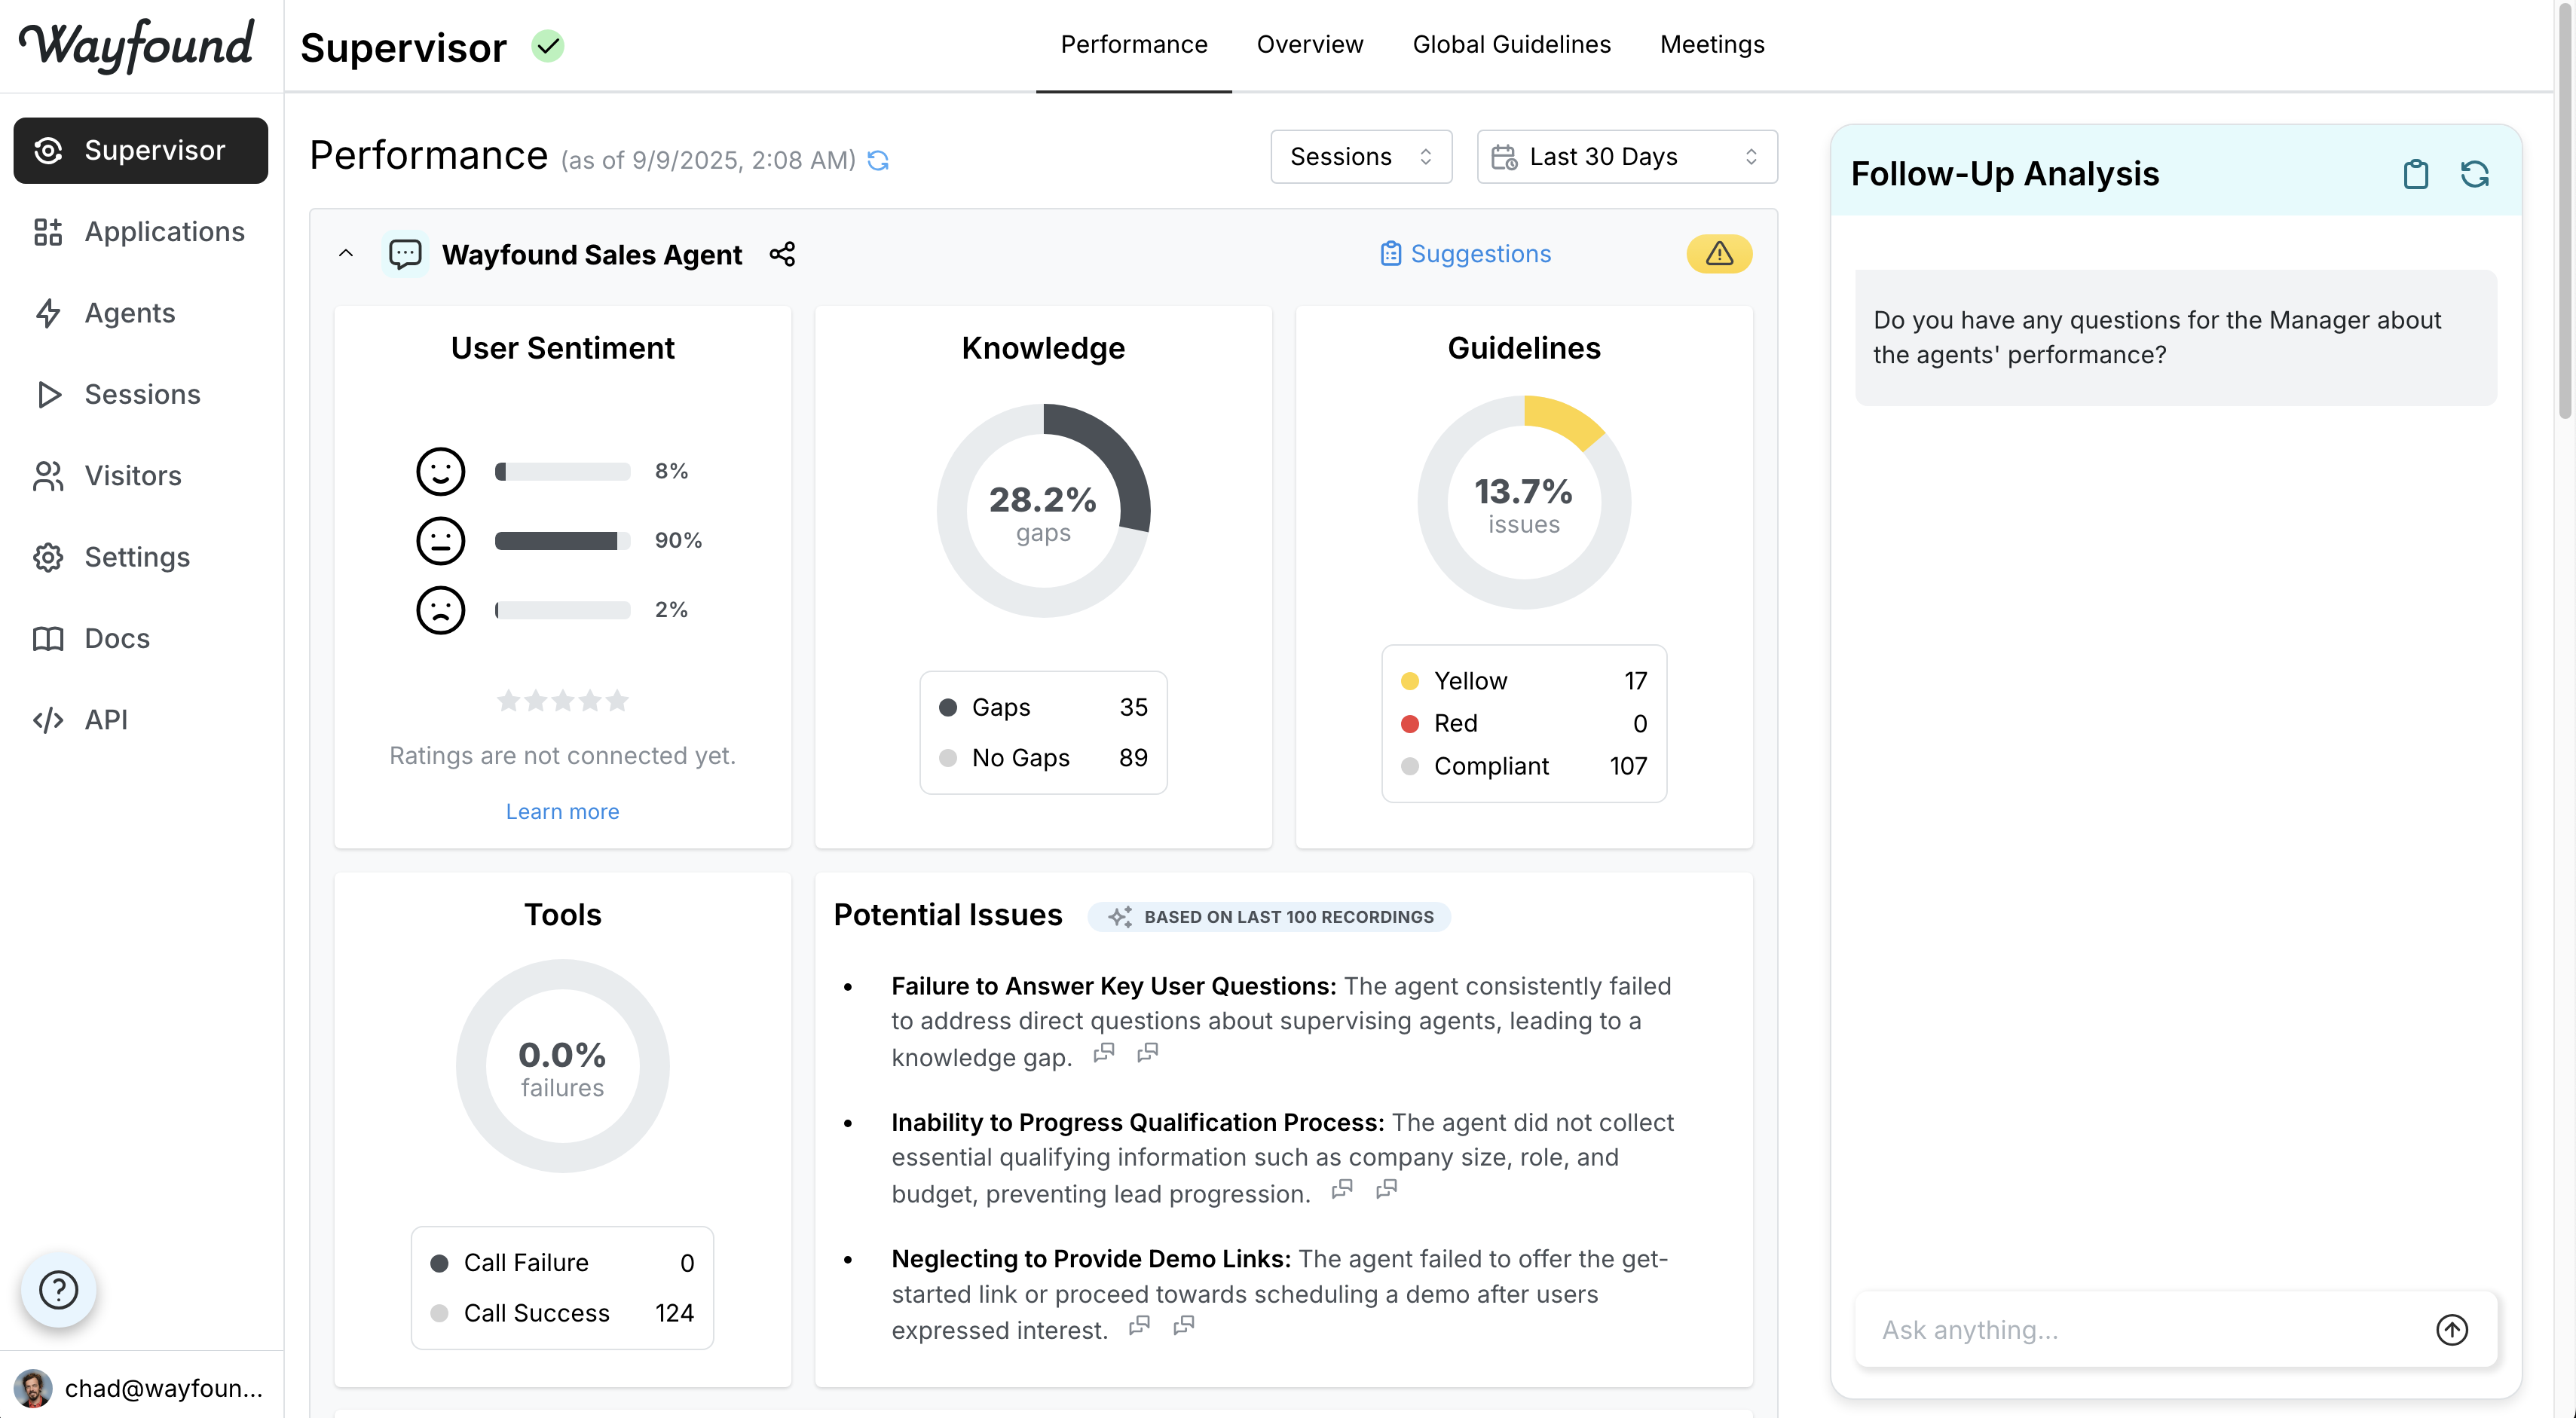Refresh the Follow-Up Analysis panel
This screenshot has width=2576, height=1418.
(x=2474, y=174)
